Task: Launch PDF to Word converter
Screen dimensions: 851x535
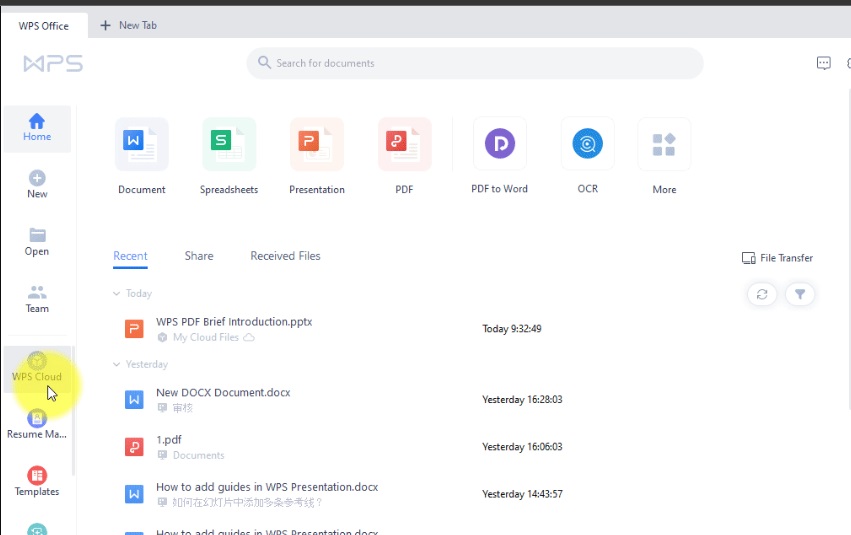Action: 499,156
